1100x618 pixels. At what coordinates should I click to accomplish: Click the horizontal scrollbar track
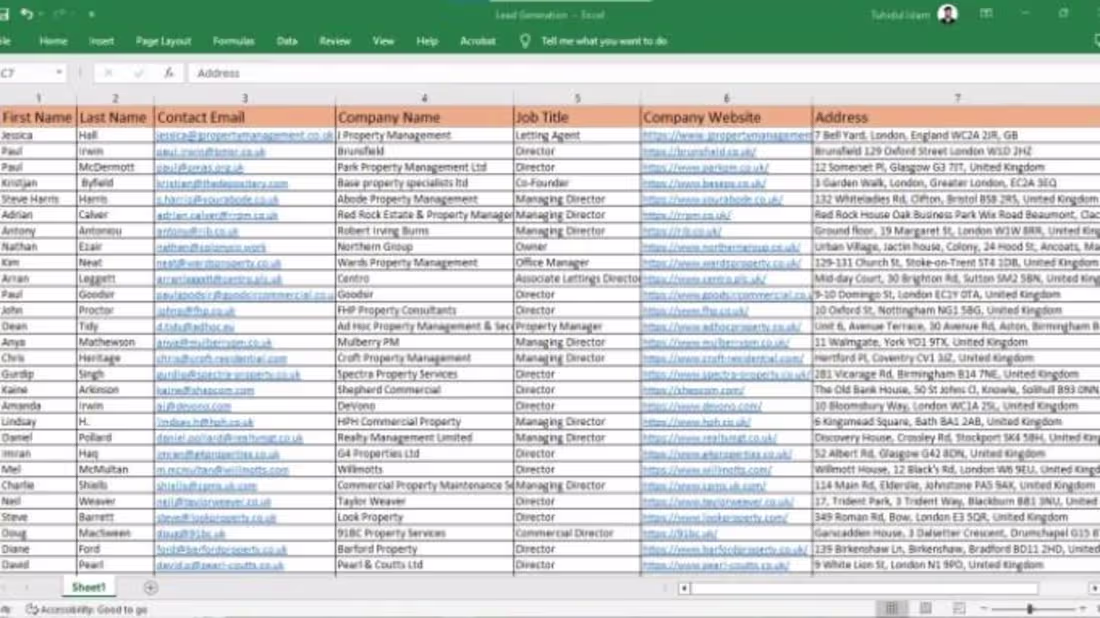tap(864, 588)
